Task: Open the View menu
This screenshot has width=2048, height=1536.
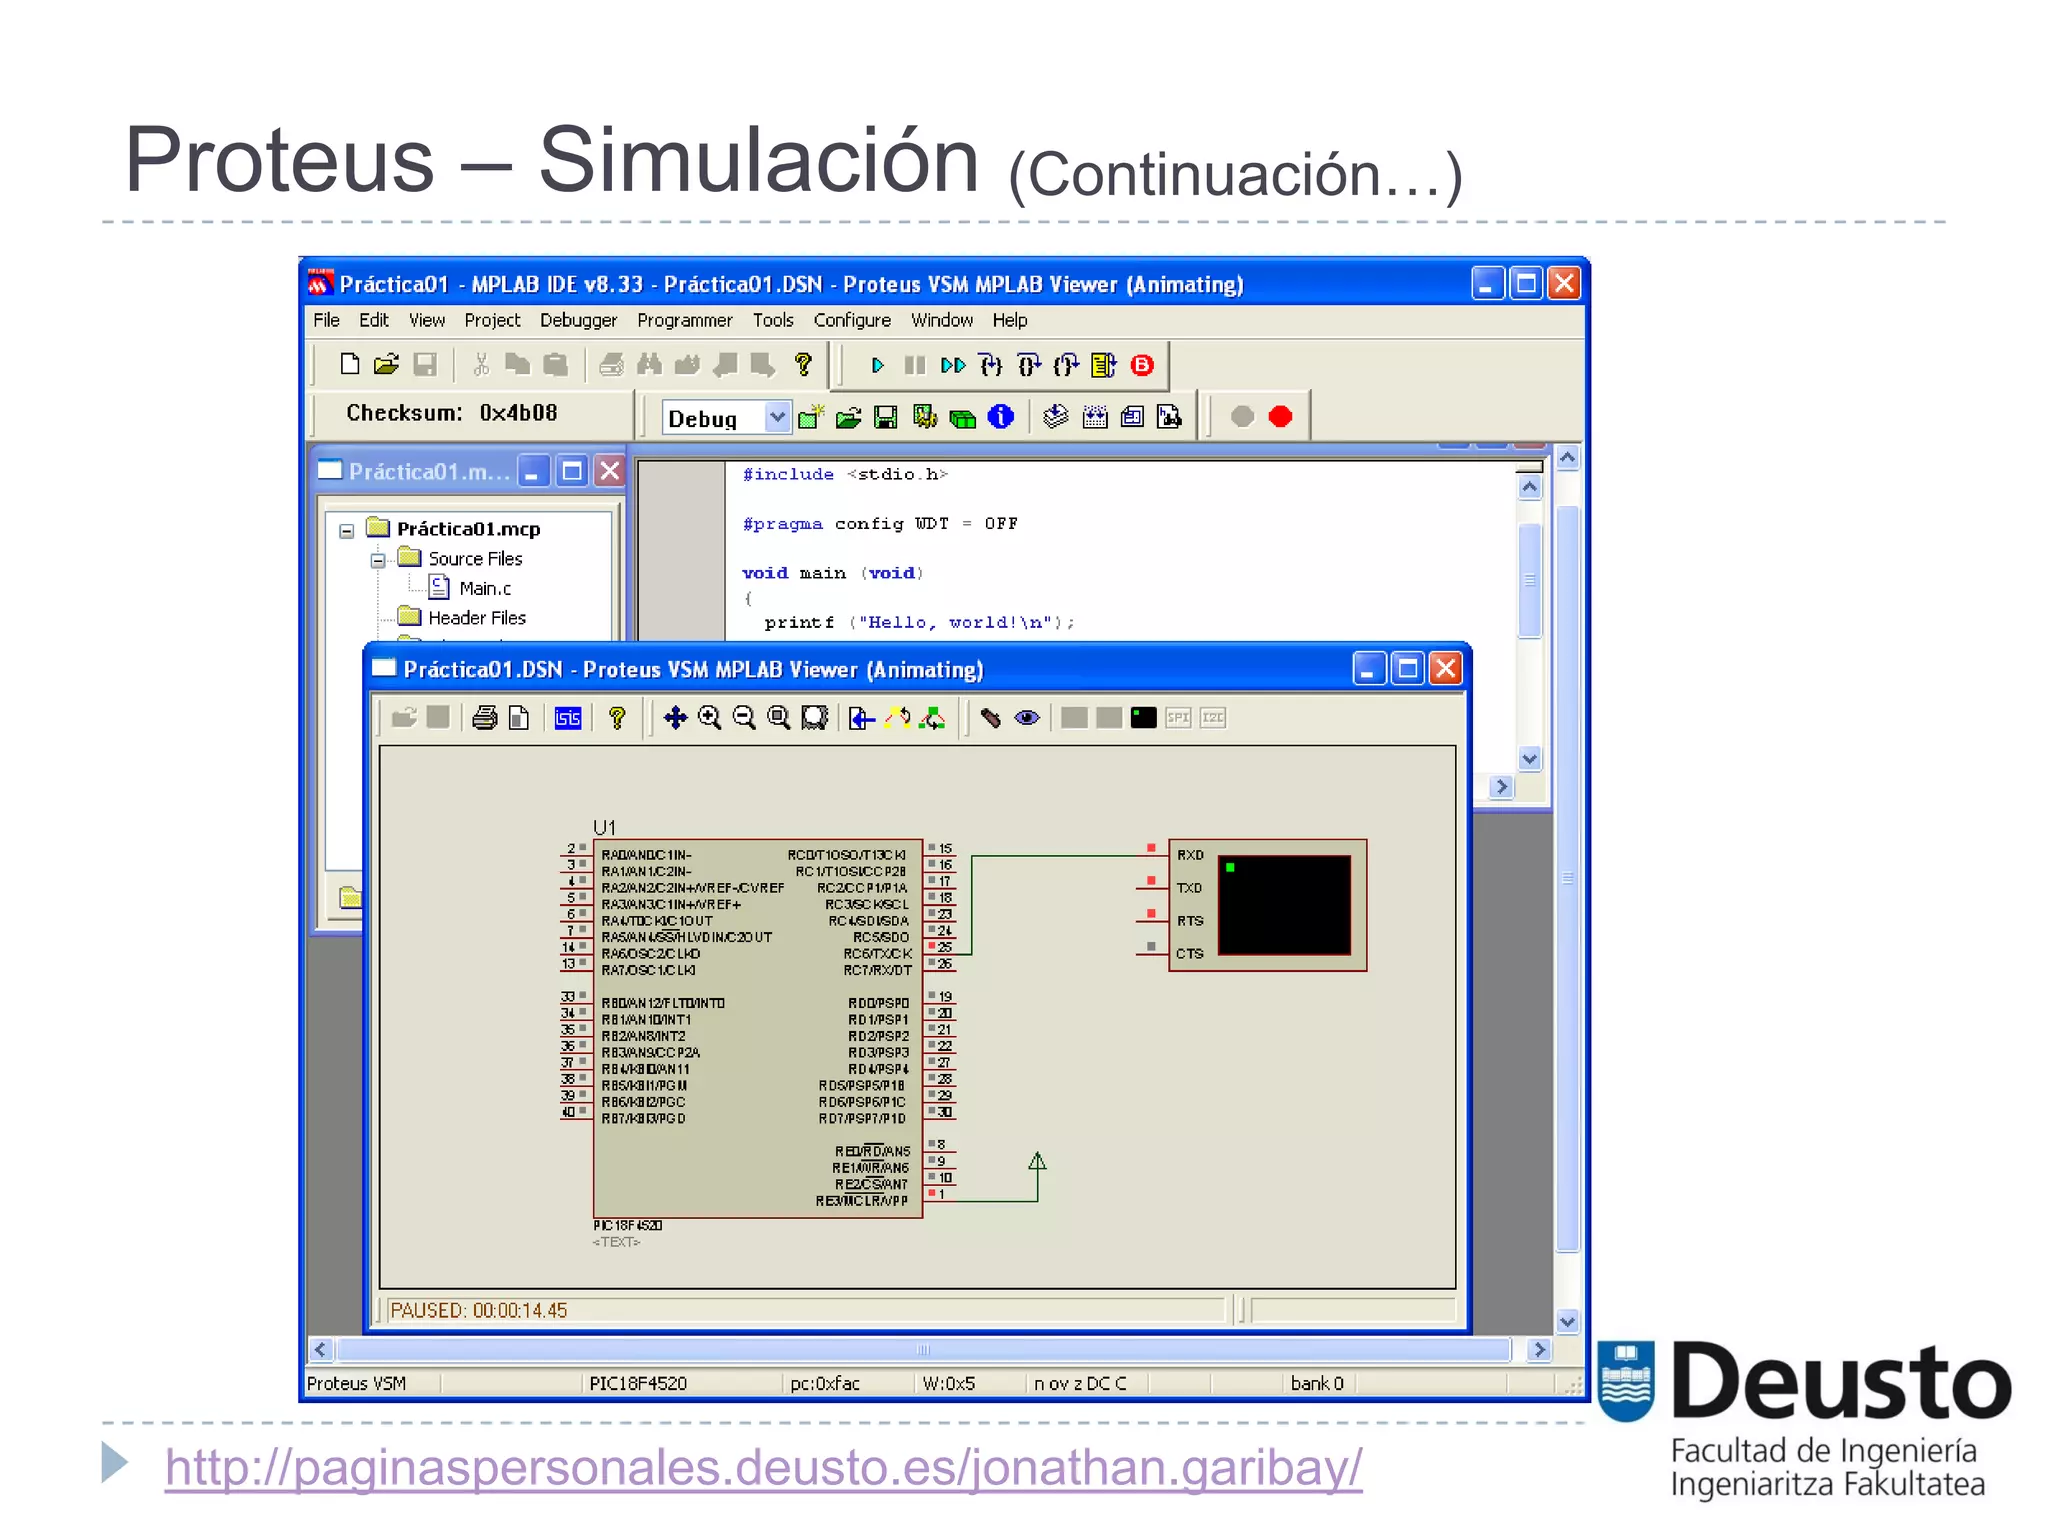Action: pyautogui.click(x=427, y=320)
